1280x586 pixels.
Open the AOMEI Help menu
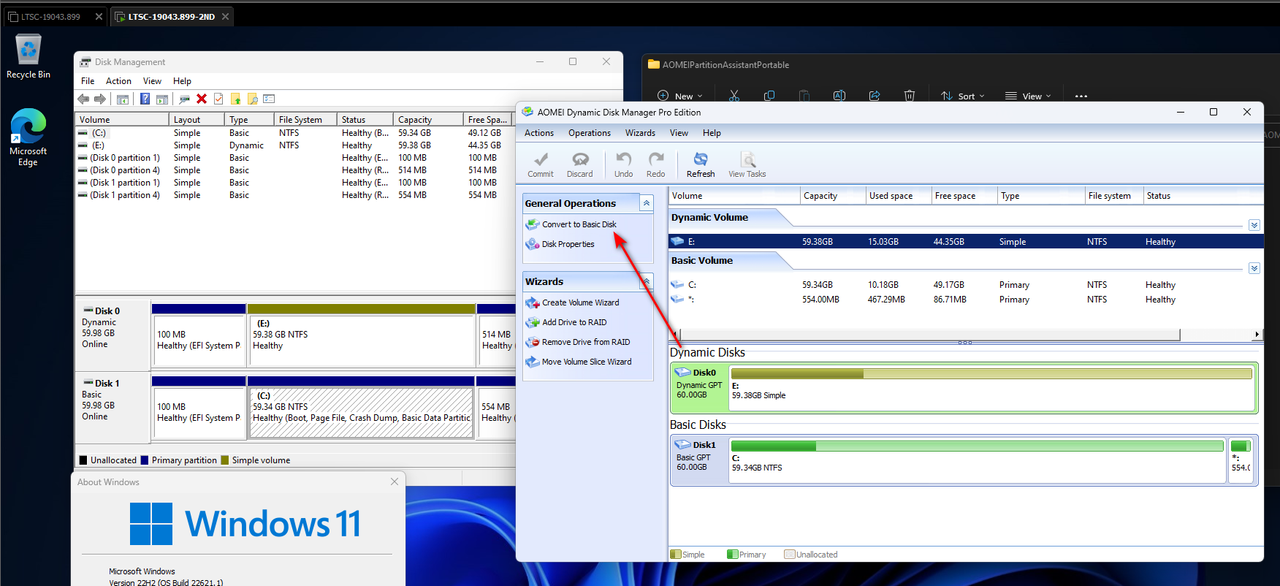pos(712,133)
